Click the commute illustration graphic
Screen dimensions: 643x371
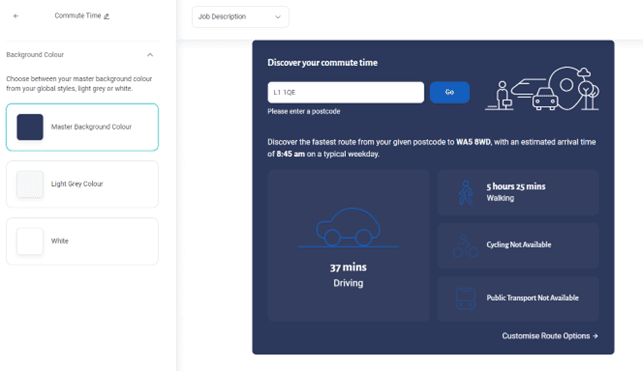pyautogui.click(x=542, y=89)
